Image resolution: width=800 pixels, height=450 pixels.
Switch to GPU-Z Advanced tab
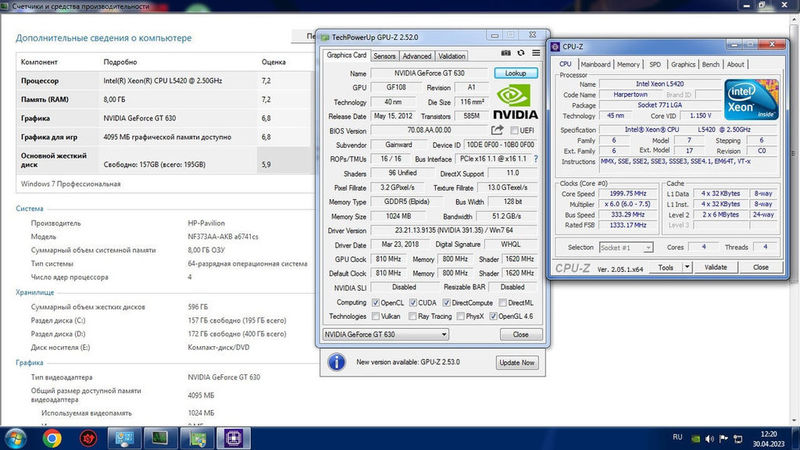pos(417,56)
